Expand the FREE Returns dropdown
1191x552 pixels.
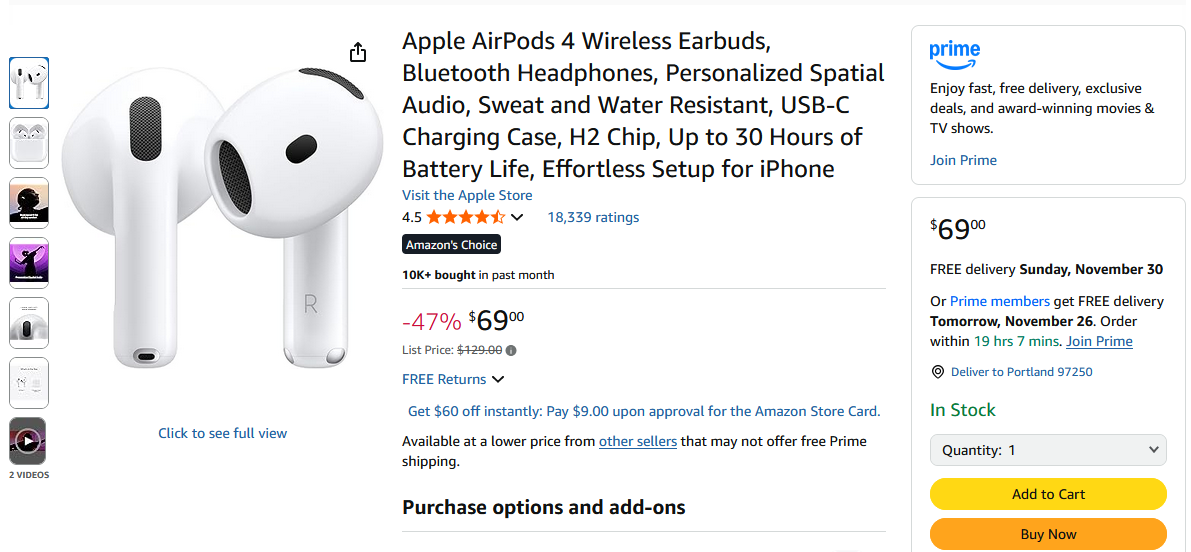(453, 379)
